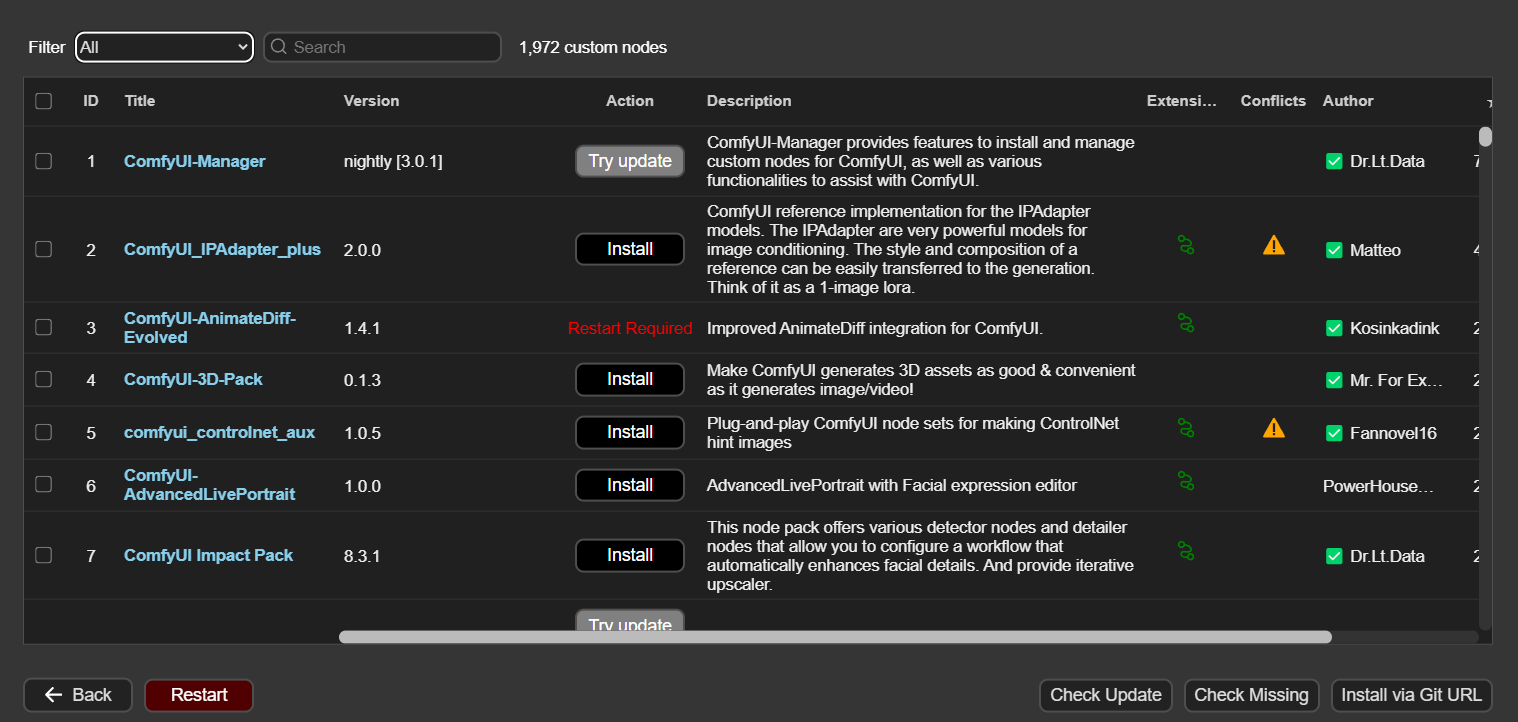Image resolution: width=1518 pixels, height=722 pixels.
Task: Open the comfyui_controlnet_aux title link
Action: click(x=219, y=433)
